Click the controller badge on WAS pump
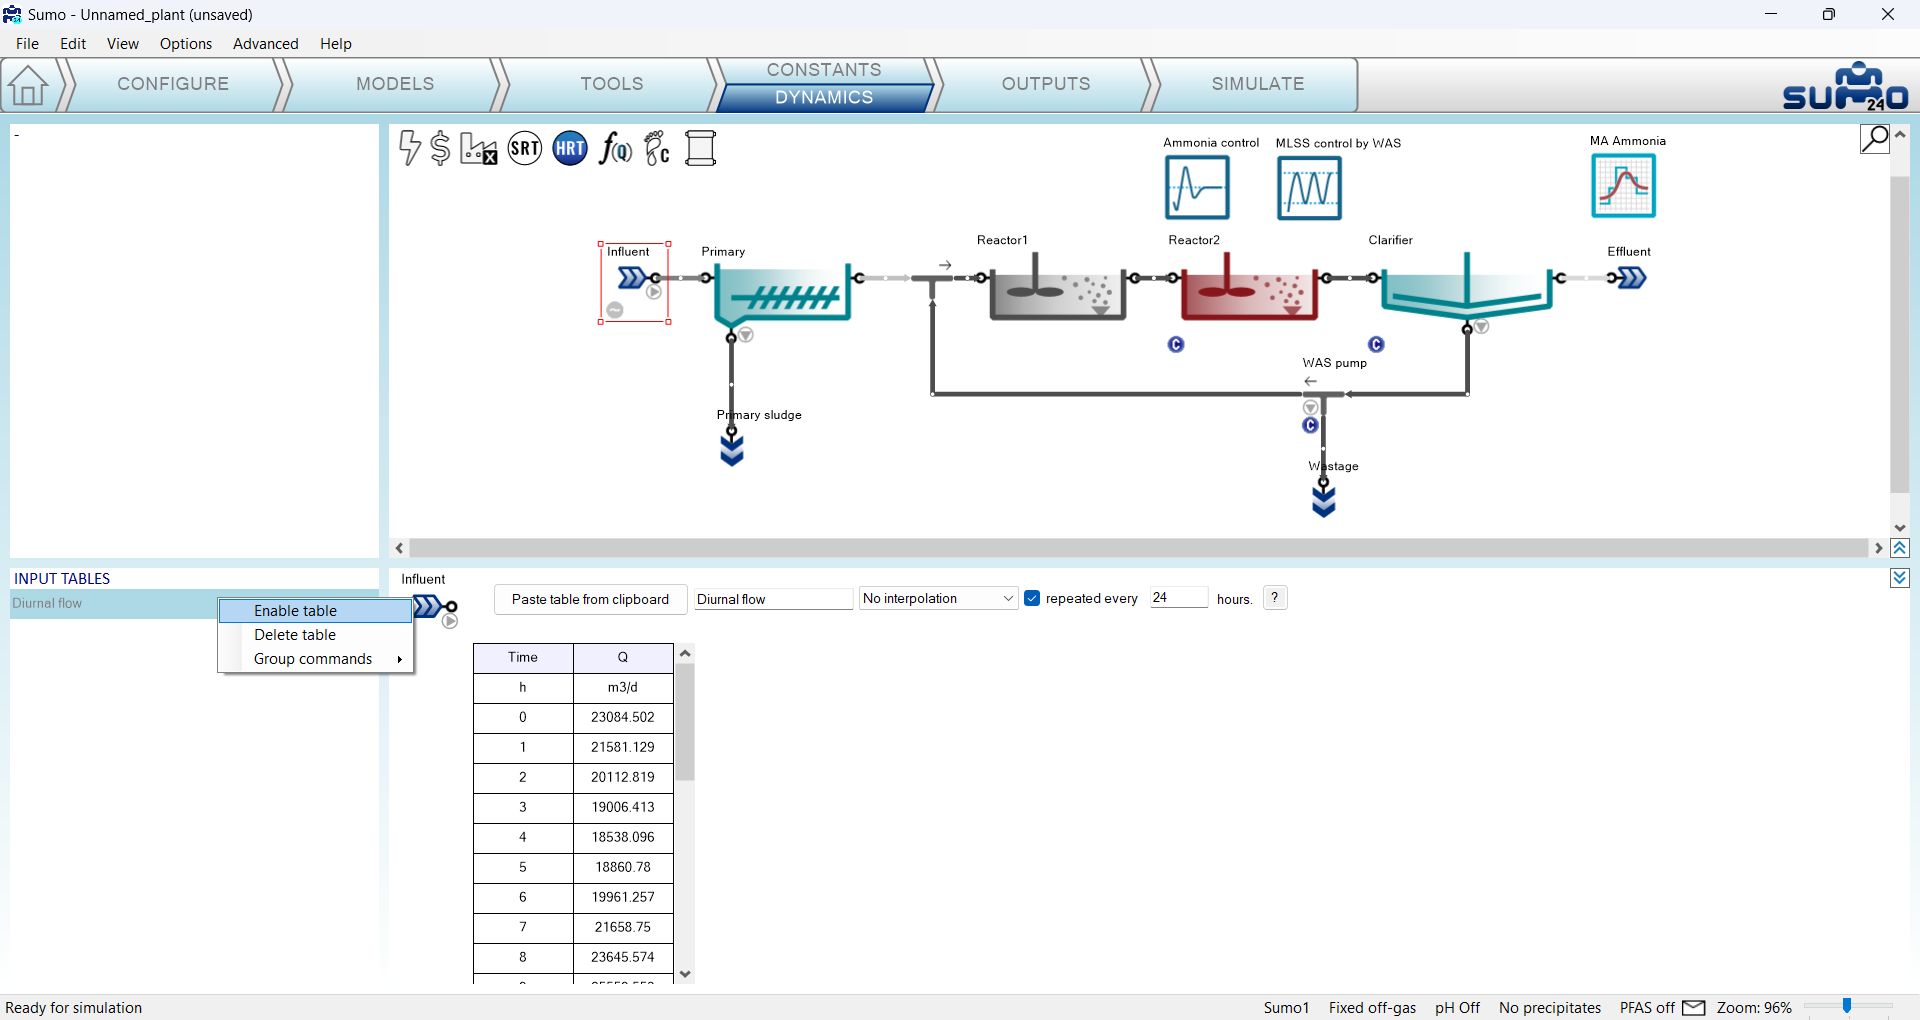Viewport: 1920px width, 1020px height. pyautogui.click(x=1311, y=426)
